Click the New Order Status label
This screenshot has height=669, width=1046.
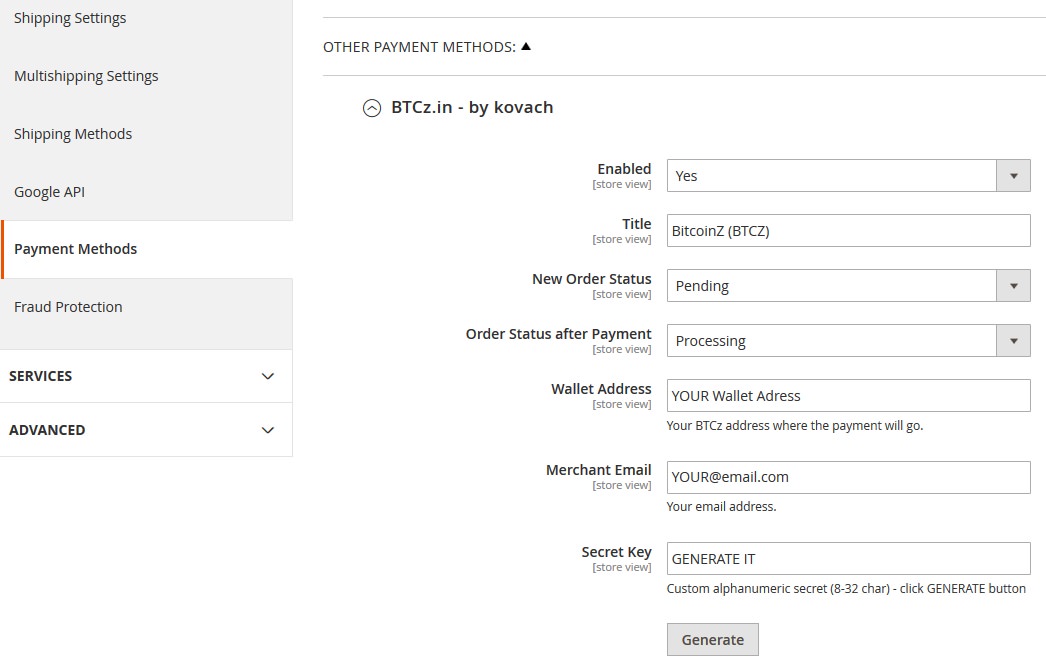coord(592,279)
